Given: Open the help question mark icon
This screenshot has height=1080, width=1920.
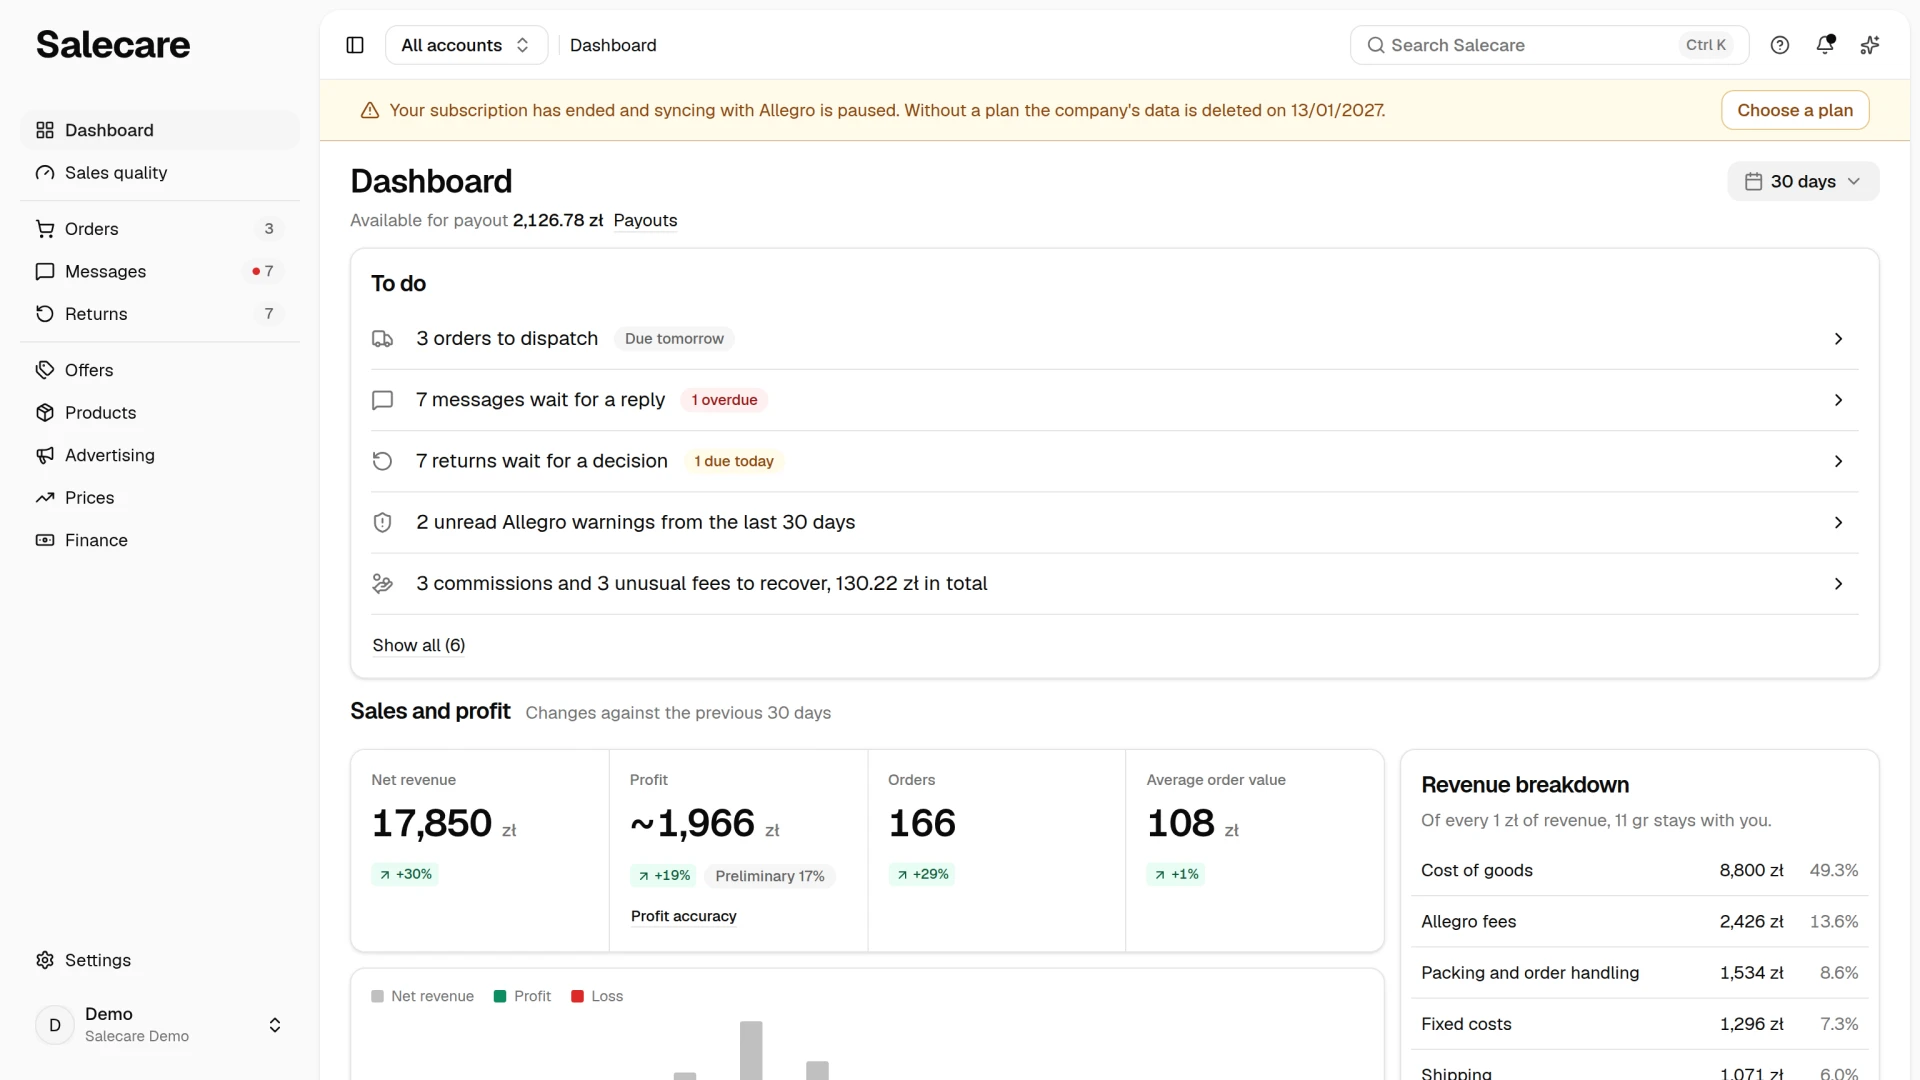Looking at the screenshot, I should point(1780,45).
